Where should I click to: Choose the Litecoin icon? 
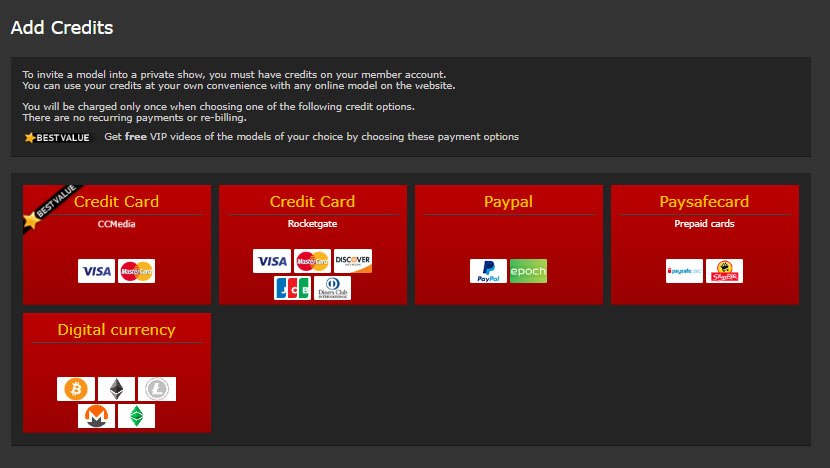click(x=157, y=389)
